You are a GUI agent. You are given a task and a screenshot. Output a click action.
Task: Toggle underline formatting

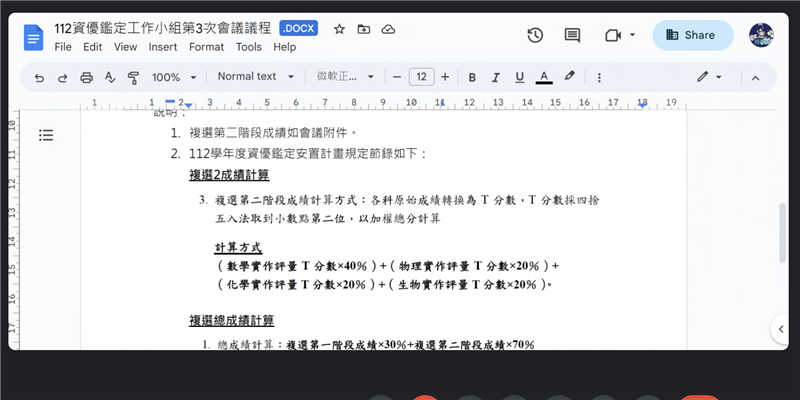(x=519, y=78)
